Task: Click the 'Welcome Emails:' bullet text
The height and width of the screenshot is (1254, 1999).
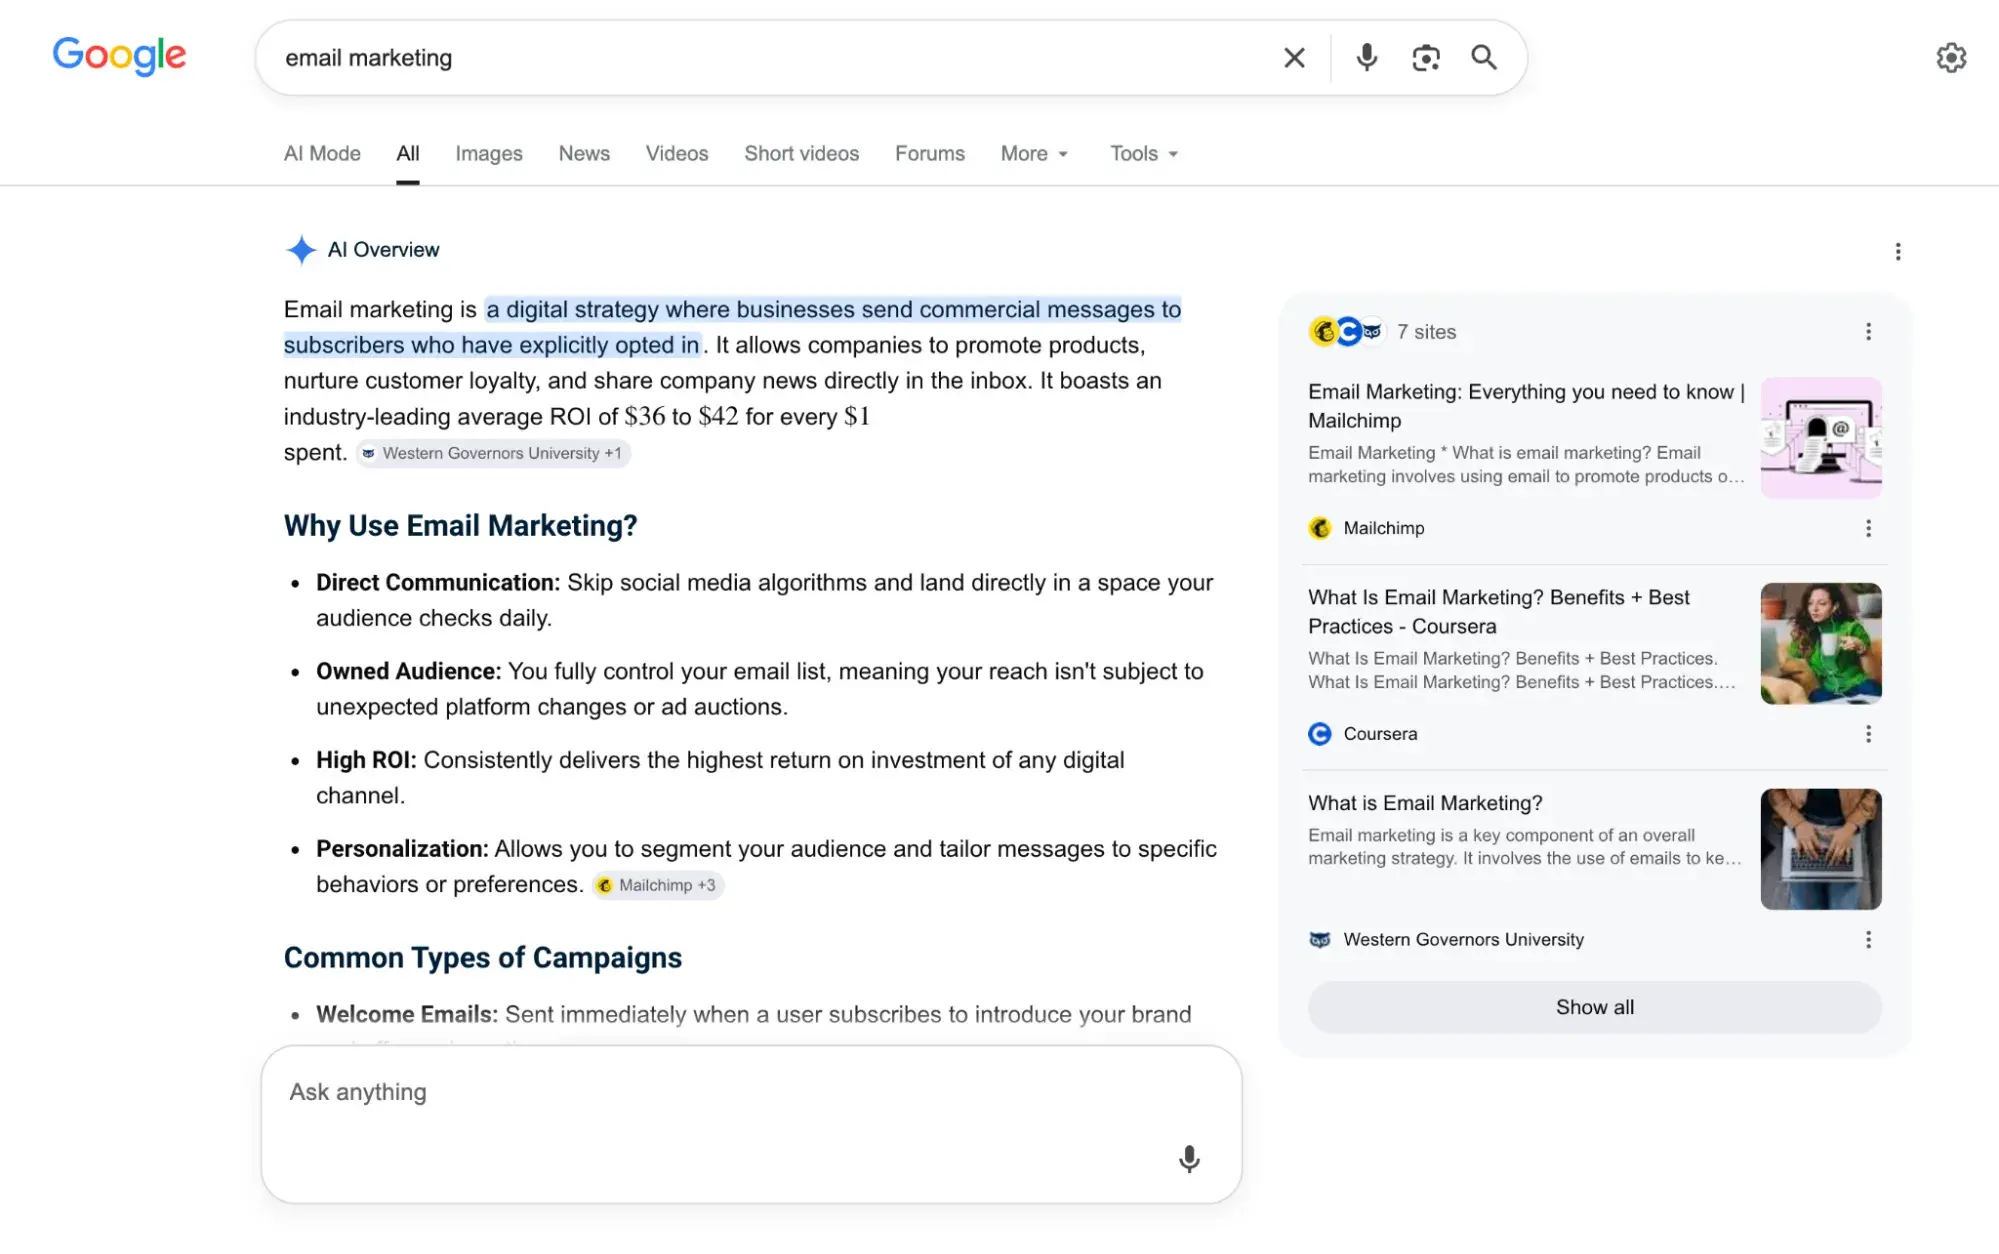Action: (x=406, y=1015)
